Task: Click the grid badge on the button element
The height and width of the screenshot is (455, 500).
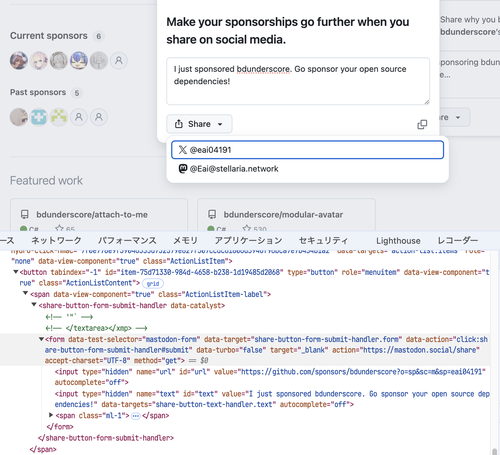Action: tap(153, 283)
